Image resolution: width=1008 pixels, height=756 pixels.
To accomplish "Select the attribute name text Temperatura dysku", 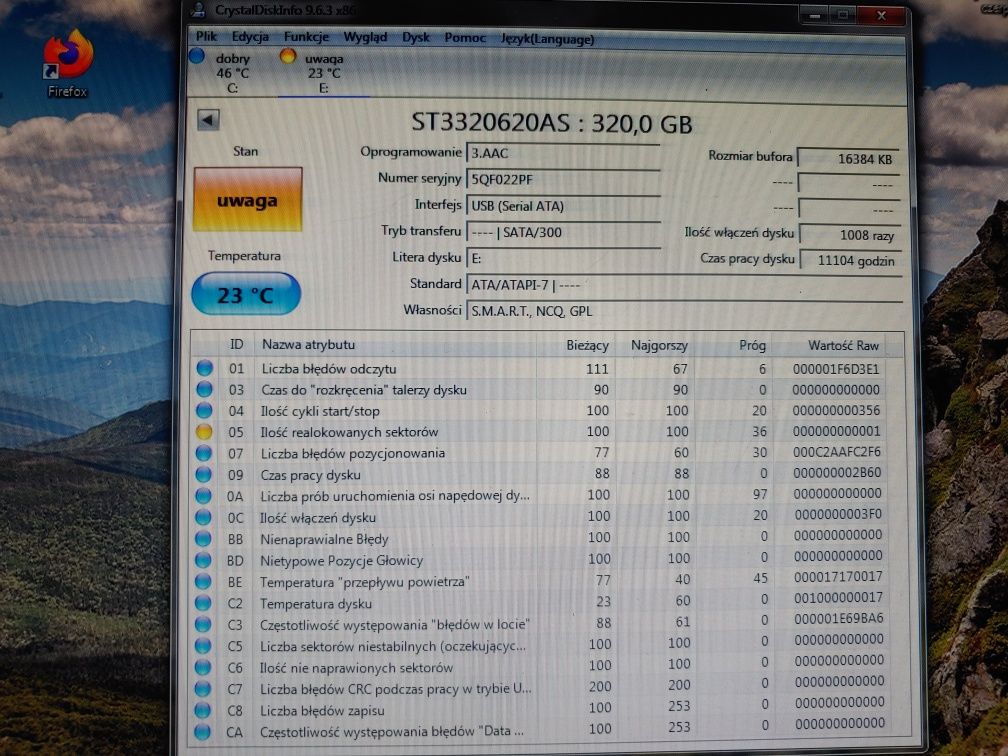I will pos(316,604).
